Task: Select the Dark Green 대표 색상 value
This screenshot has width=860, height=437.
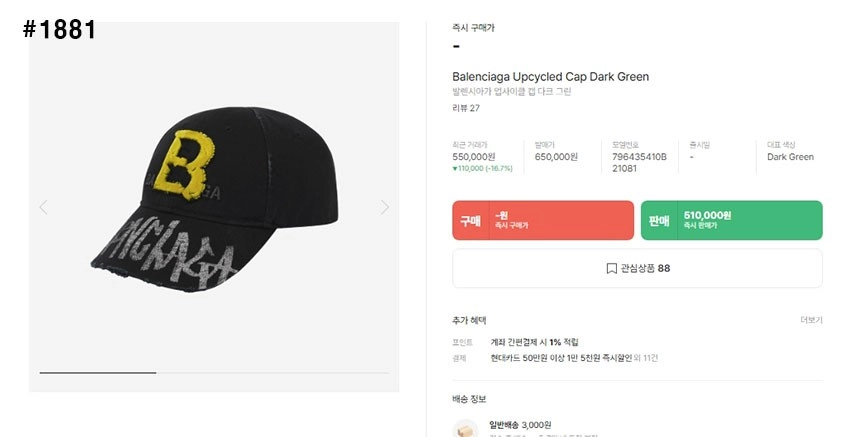Action: point(790,157)
